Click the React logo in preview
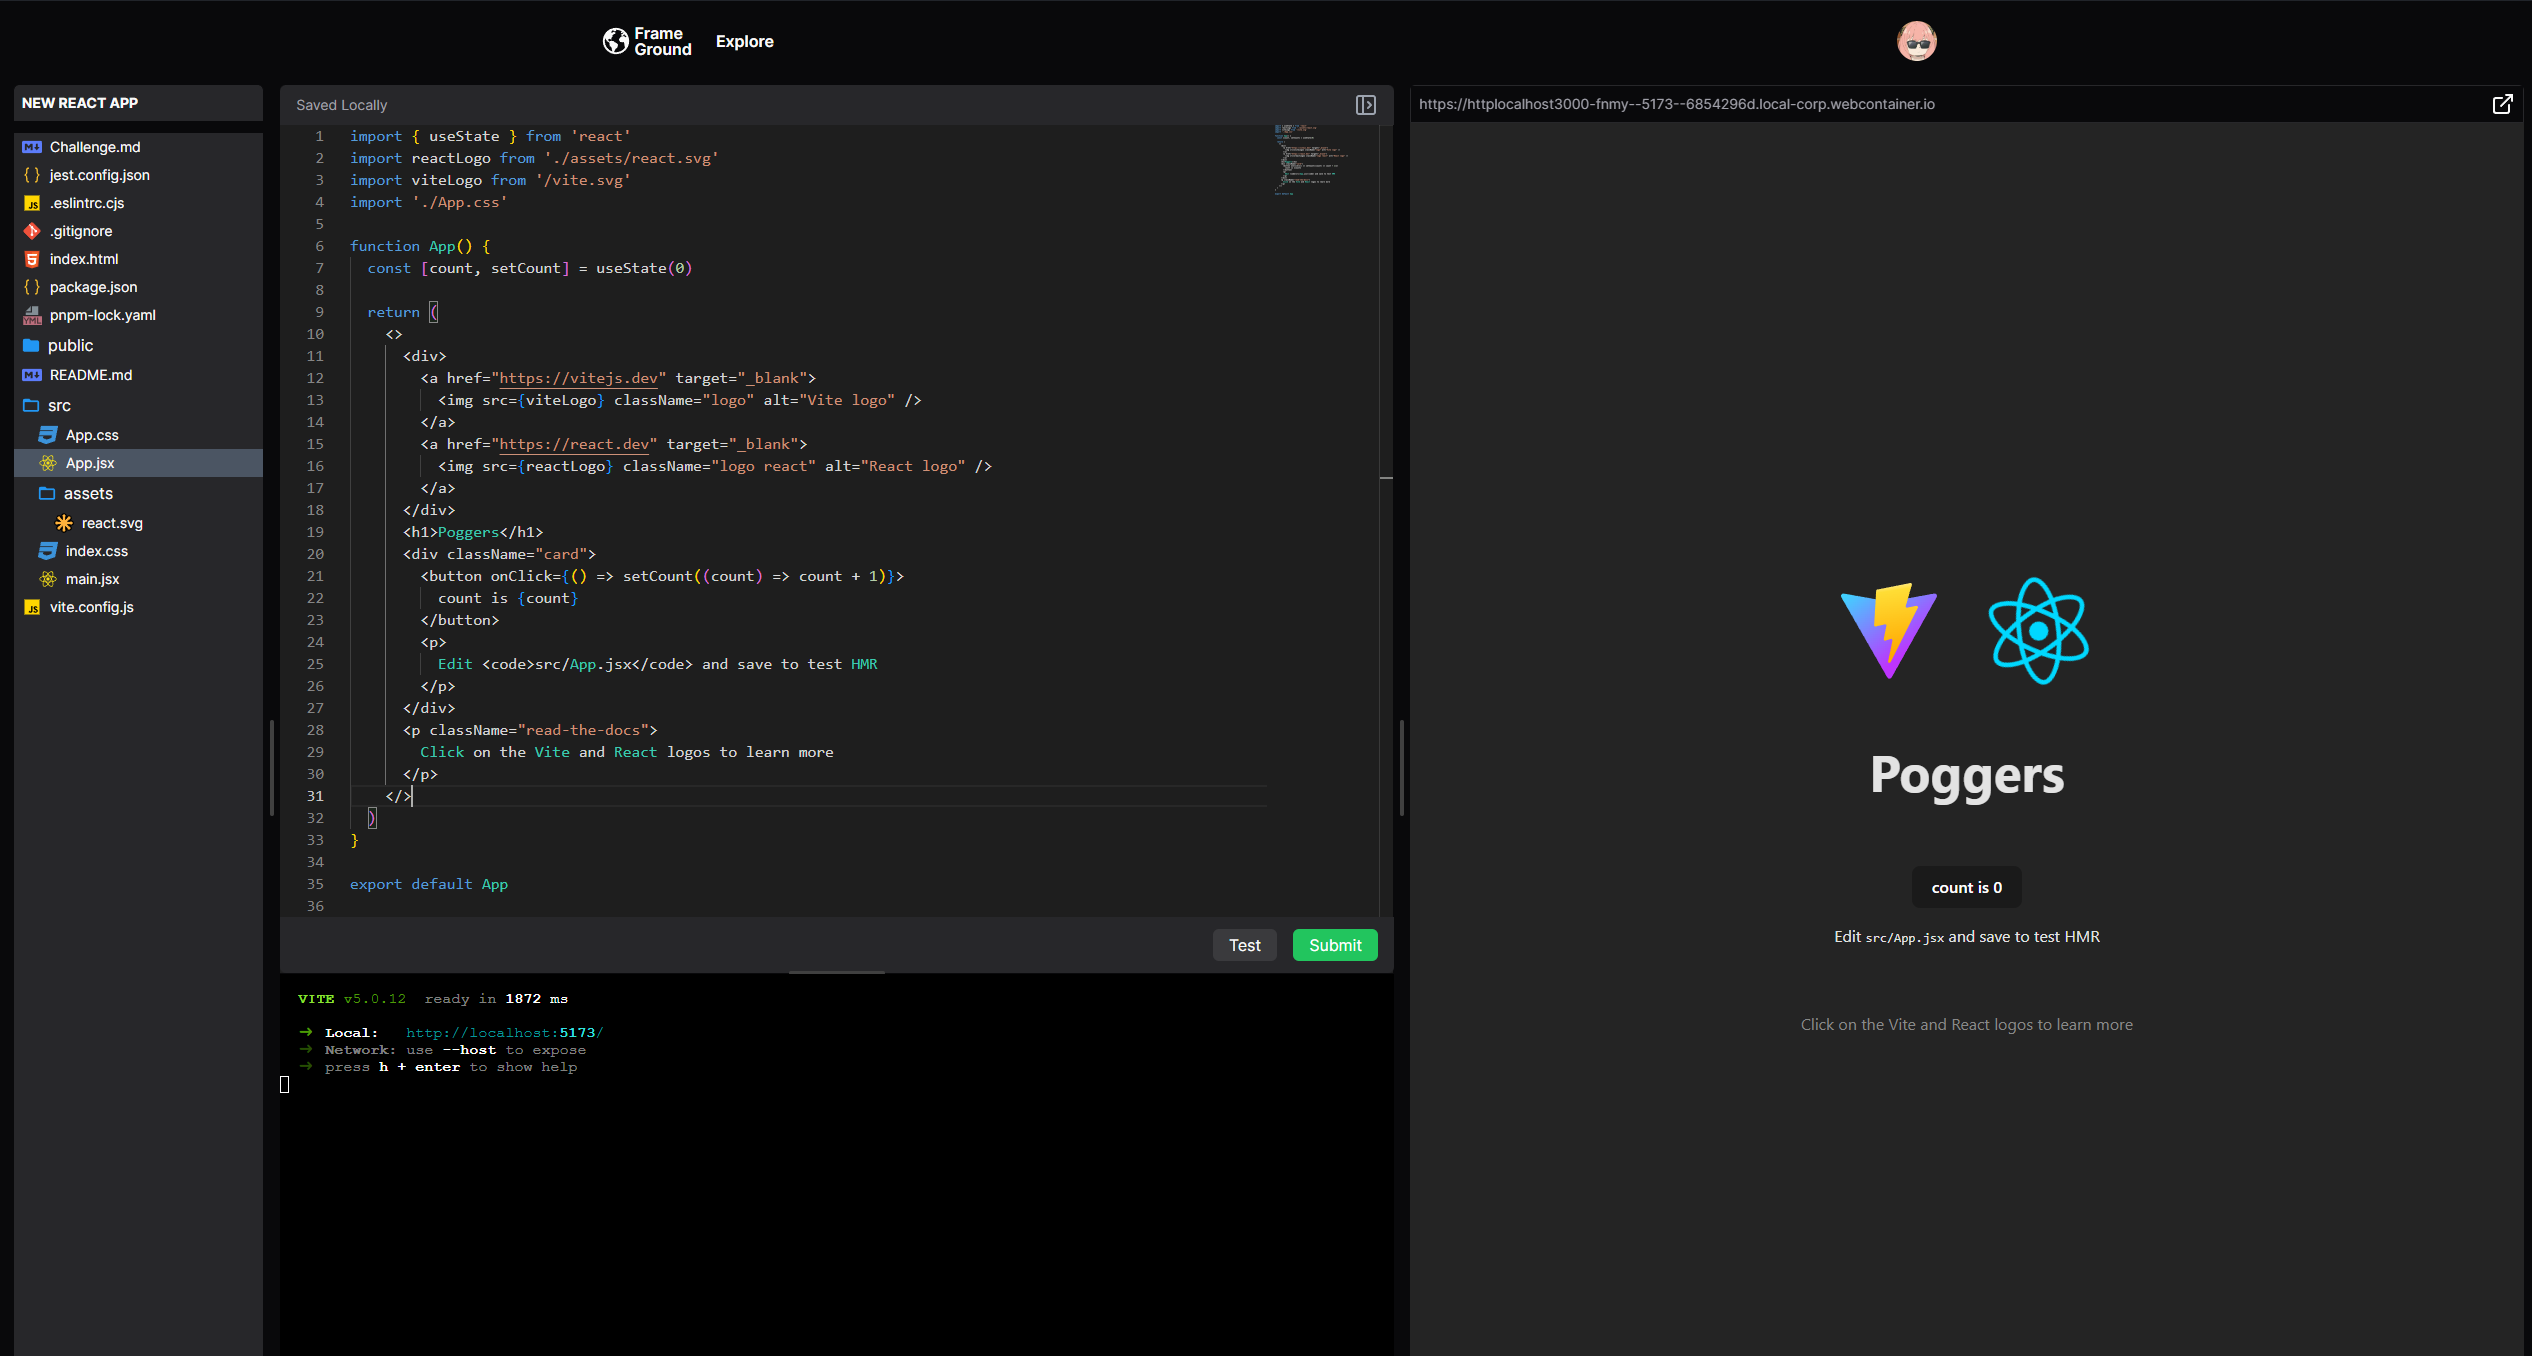The width and height of the screenshot is (2532, 1356). coord(2038,631)
